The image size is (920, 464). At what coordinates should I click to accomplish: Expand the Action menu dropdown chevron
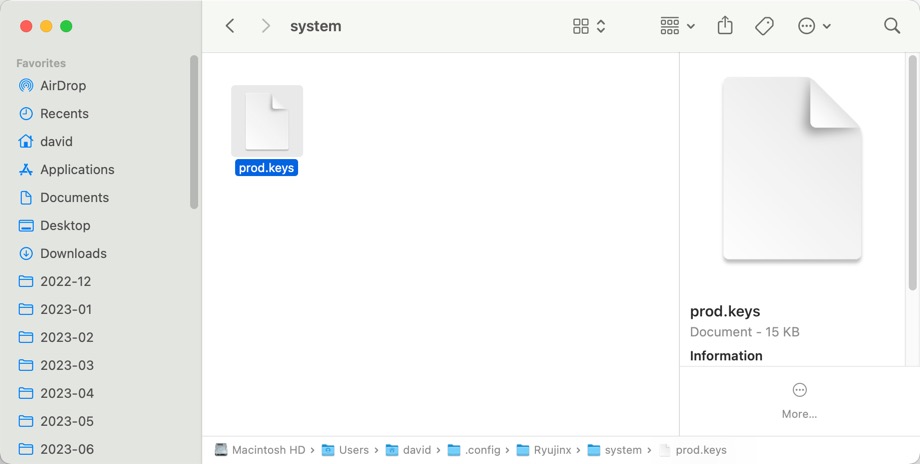click(827, 26)
